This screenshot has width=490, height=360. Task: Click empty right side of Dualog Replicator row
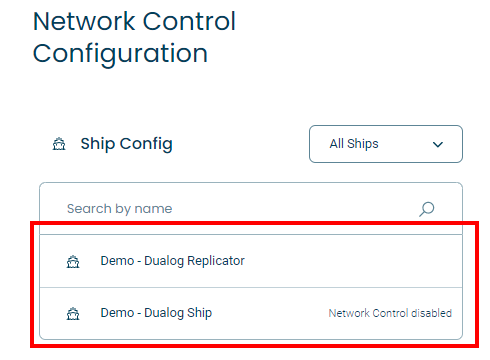(353, 261)
